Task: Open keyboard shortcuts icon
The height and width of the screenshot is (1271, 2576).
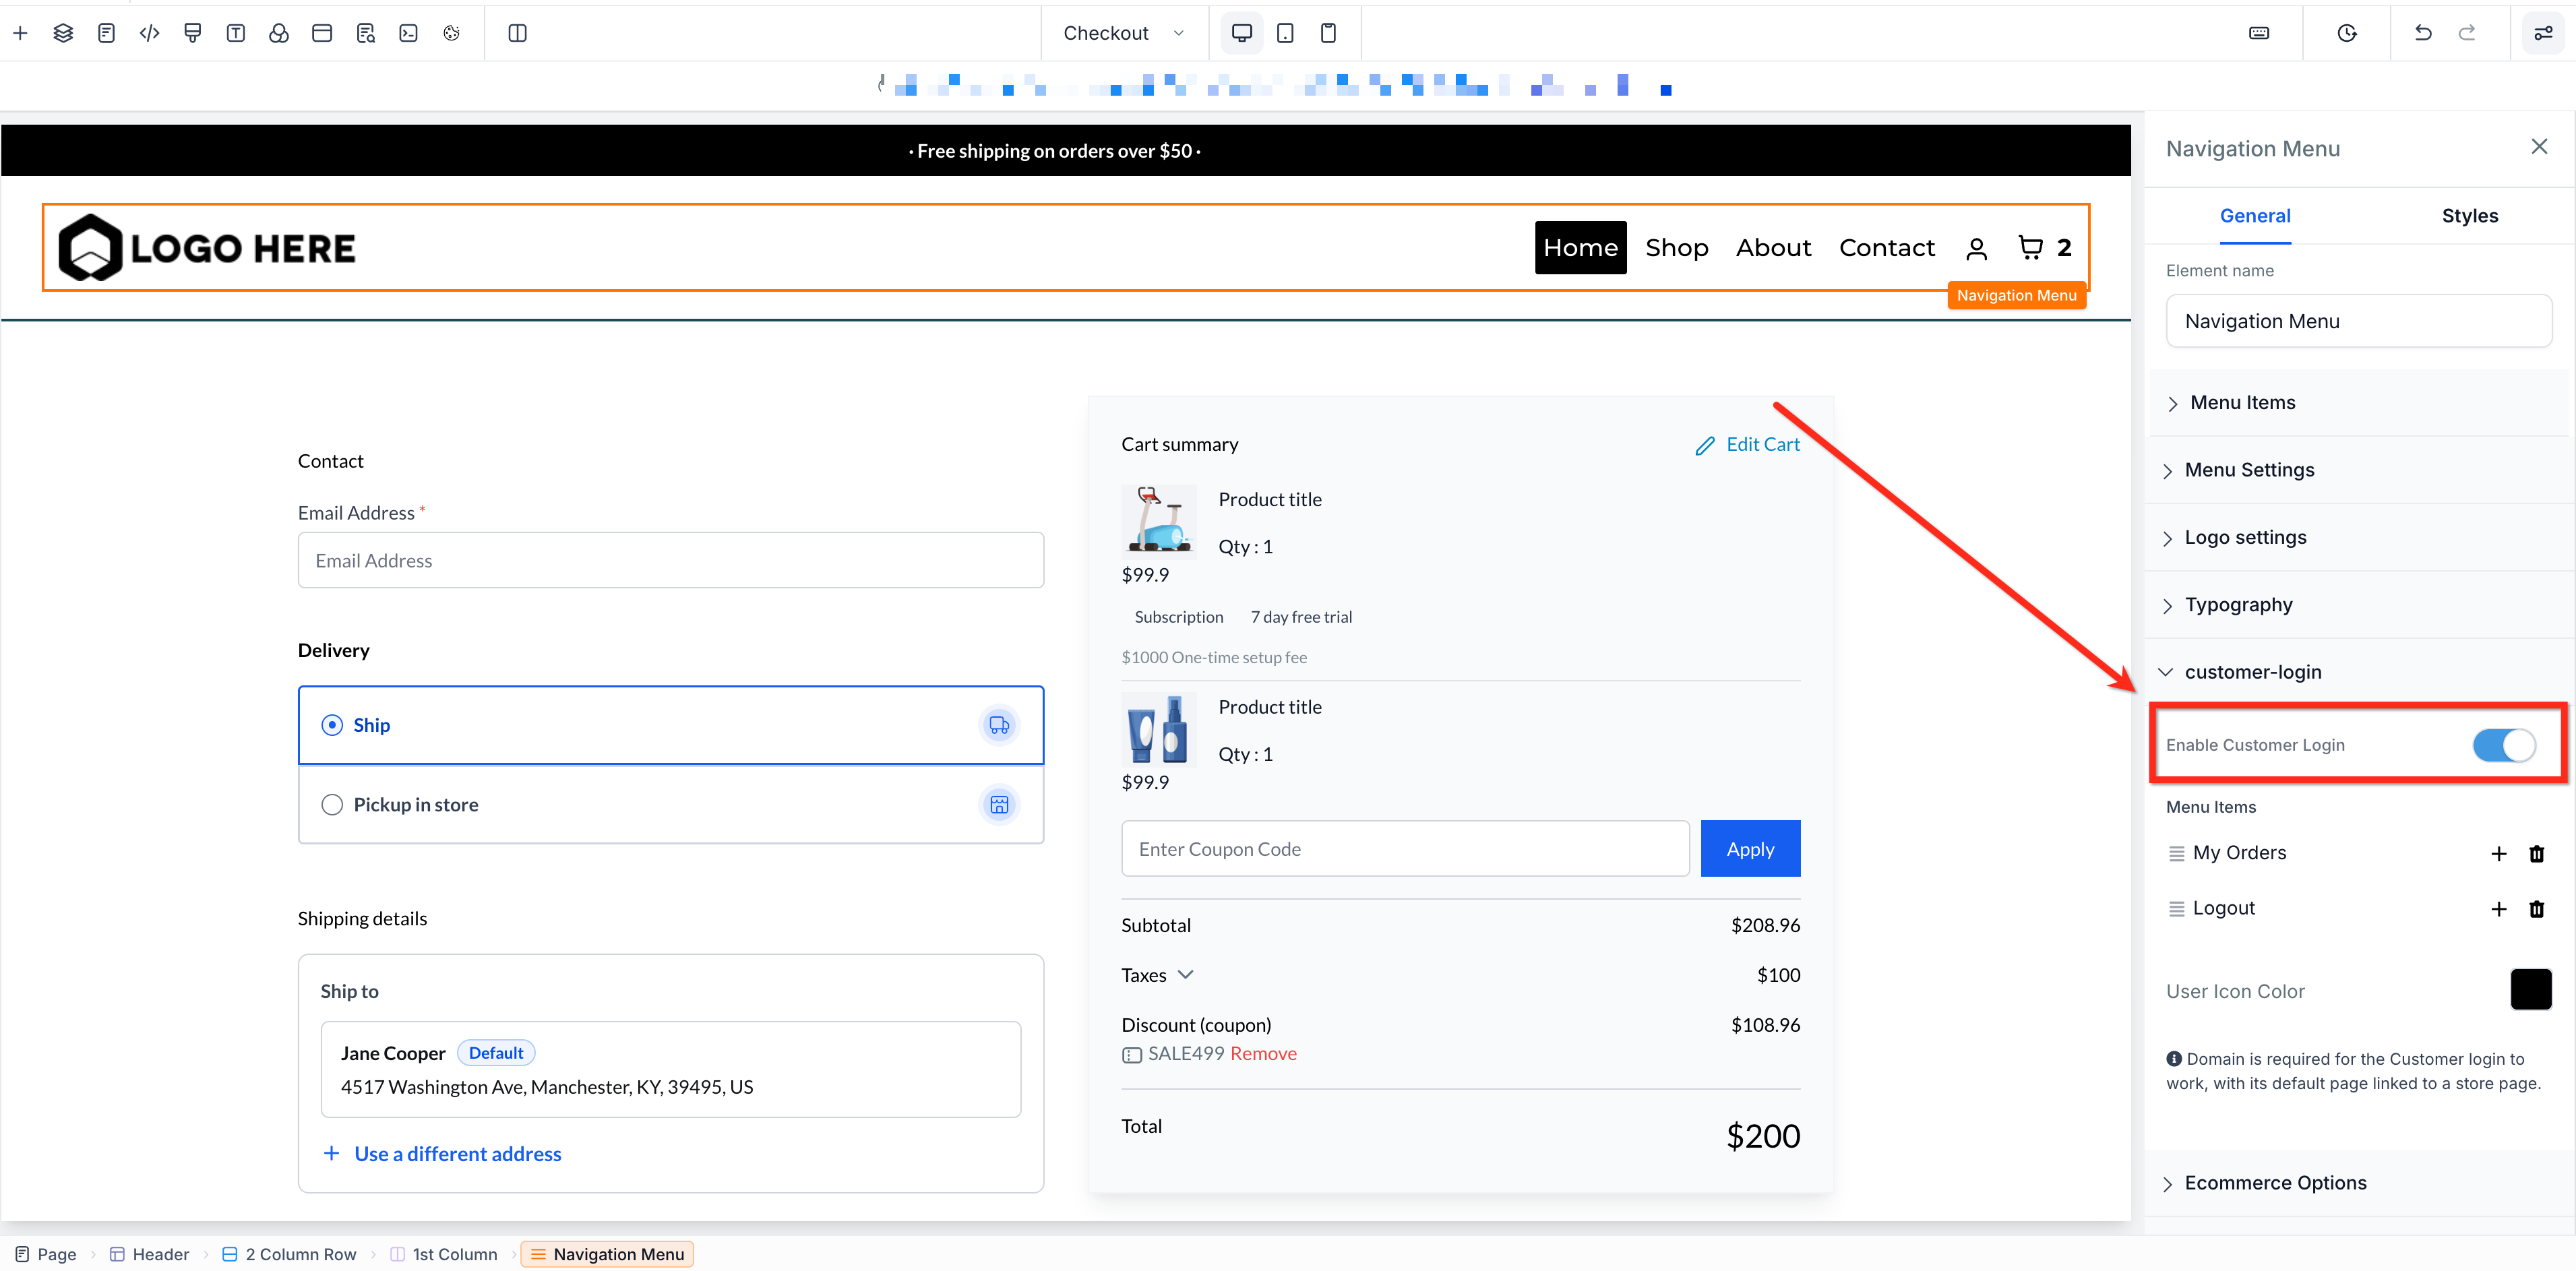Action: click(x=2259, y=33)
